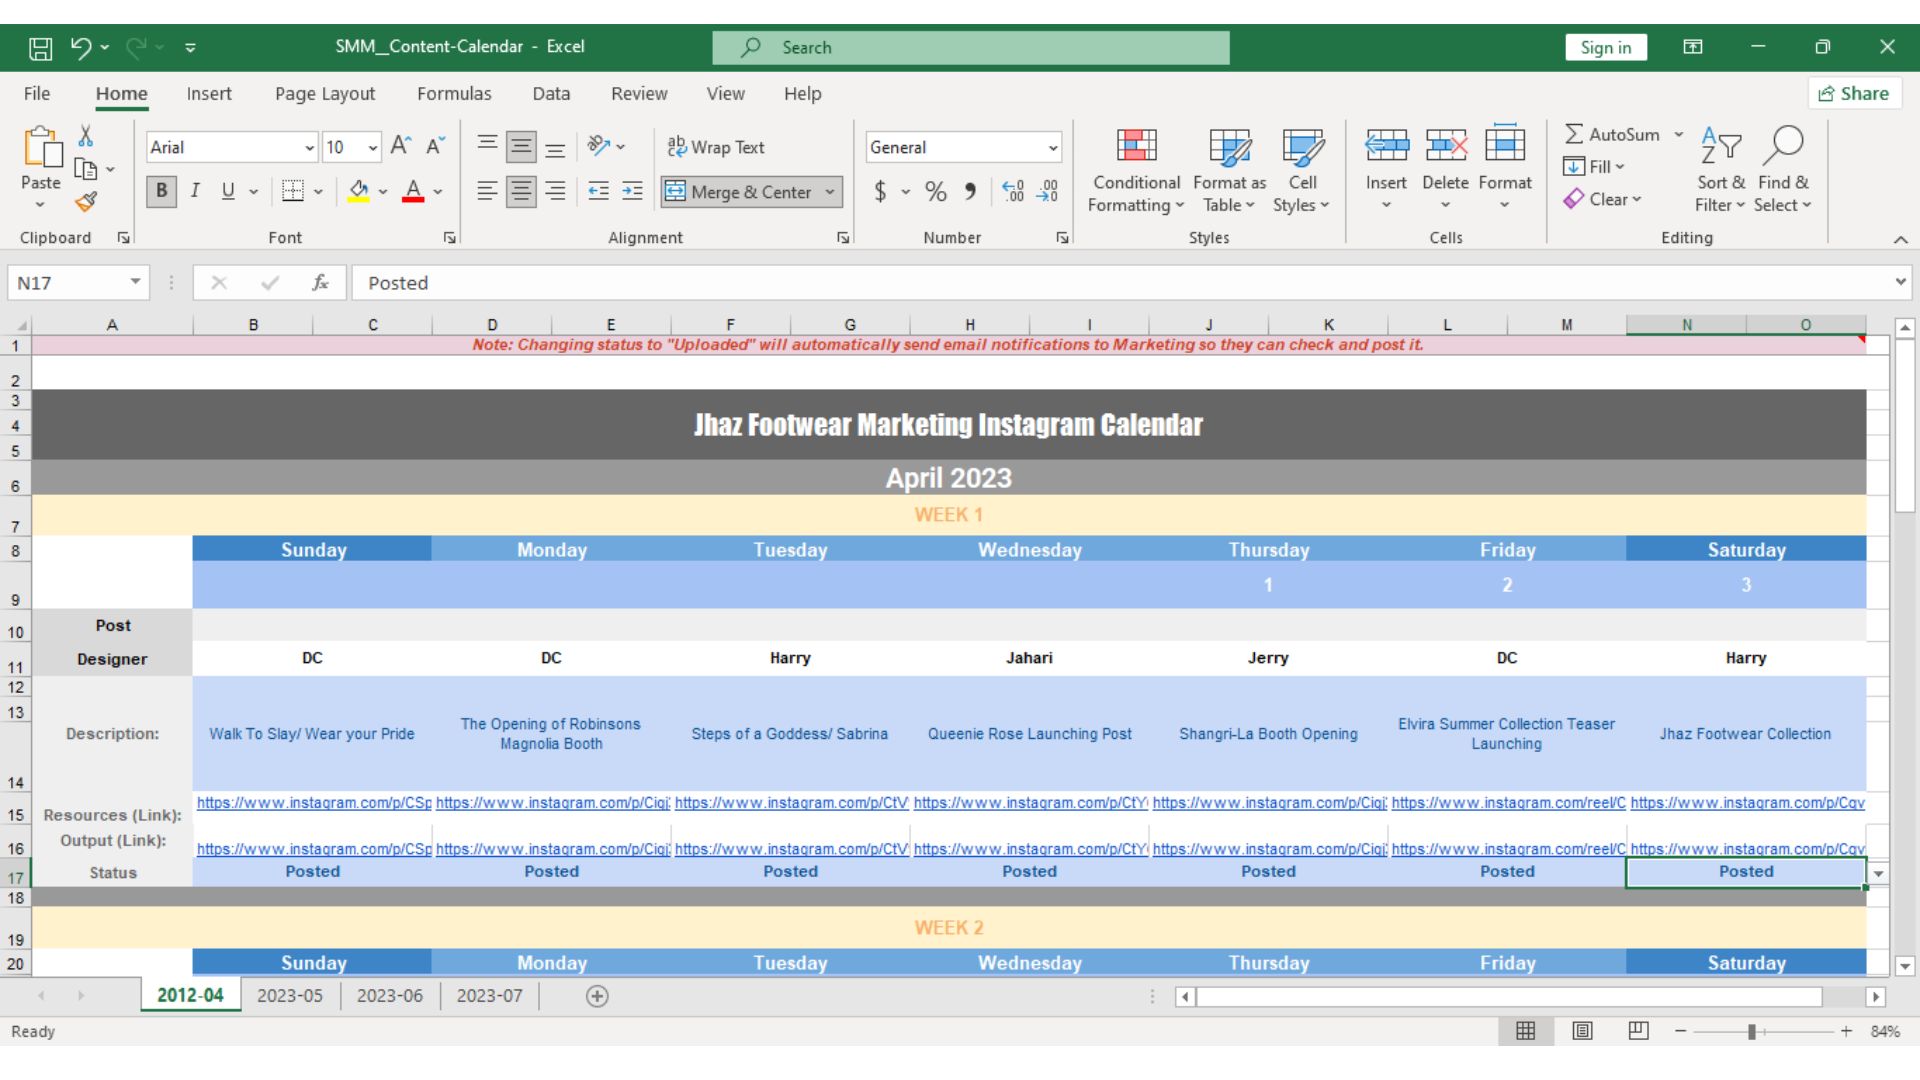Add a new sheet with plus icon

[x=597, y=996]
